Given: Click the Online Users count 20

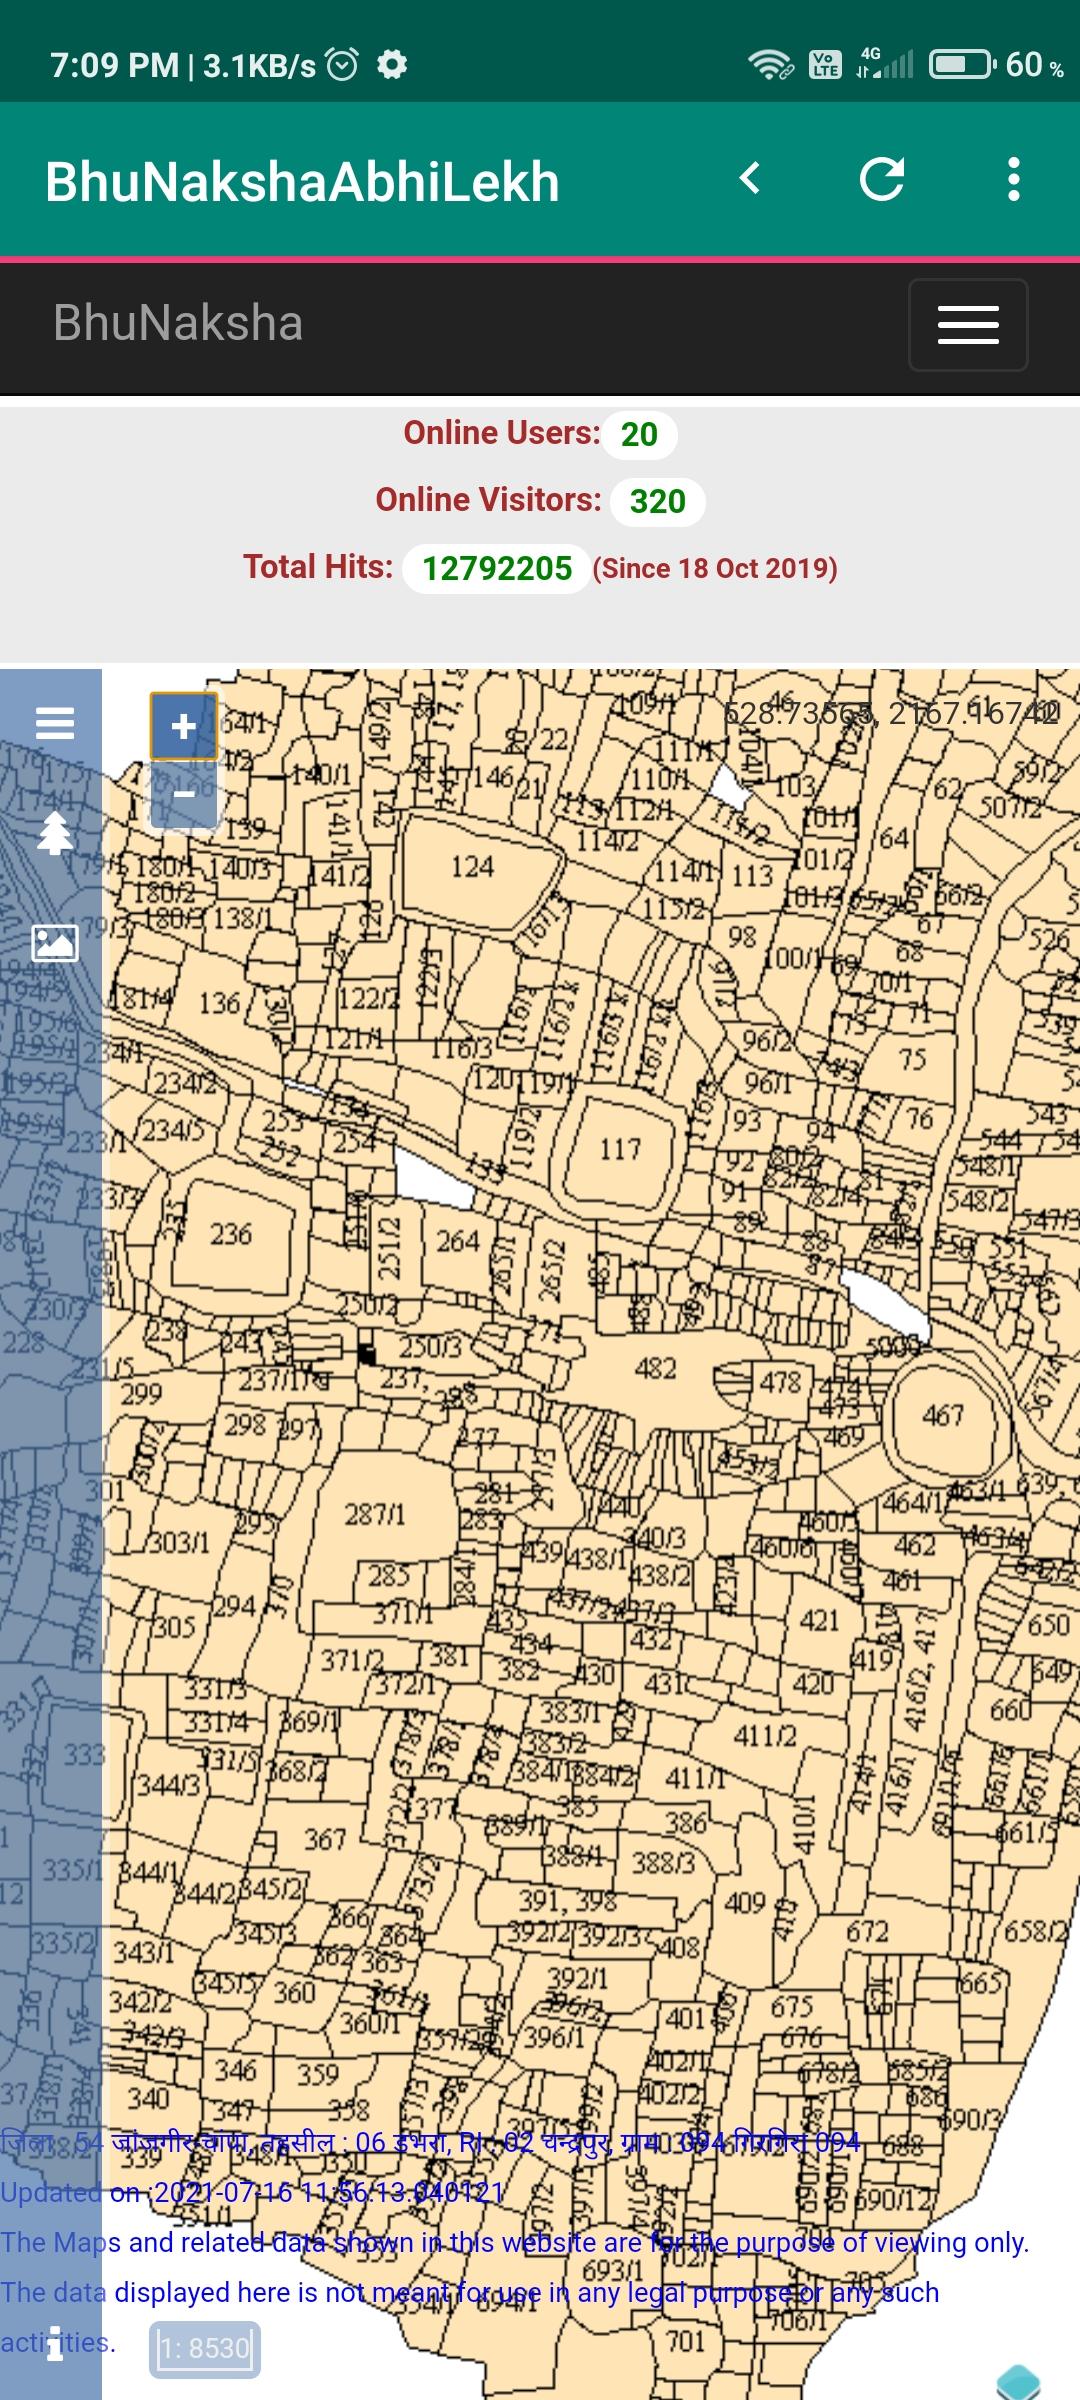Looking at the screenshot, I should [x=639, y=434].
